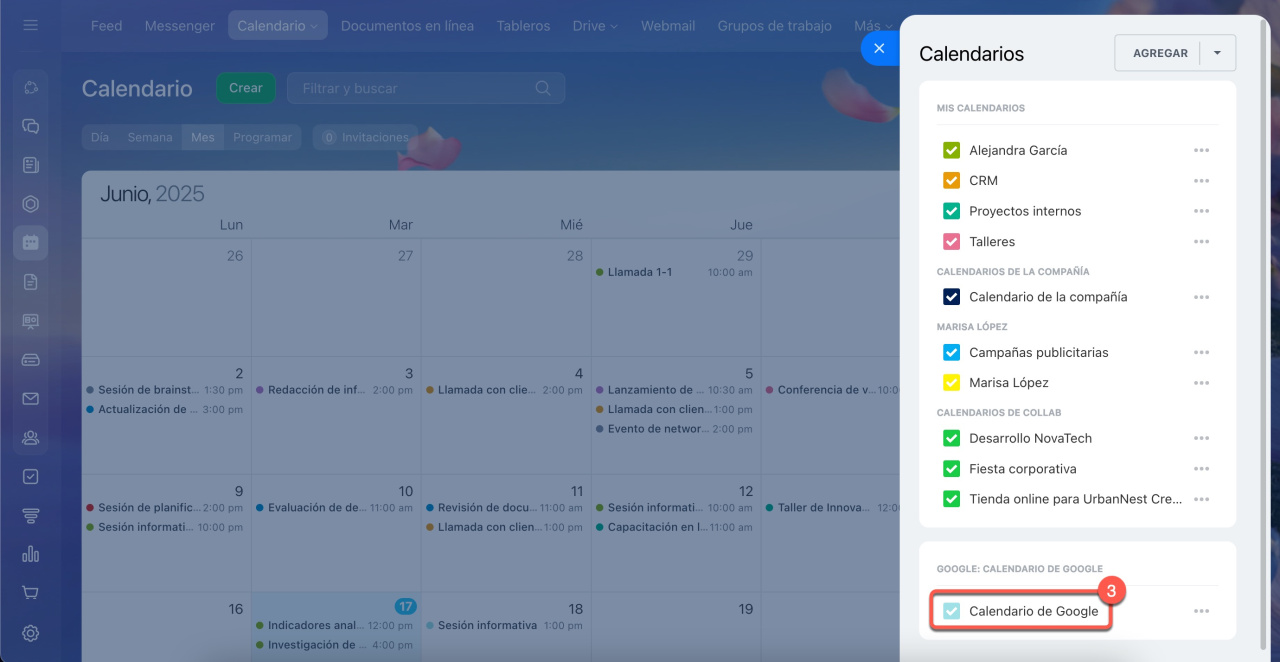Viewport: 1280px width, 662px height.
Task: Open the Invitaciones counter button
Action: (x=366, y=137)
